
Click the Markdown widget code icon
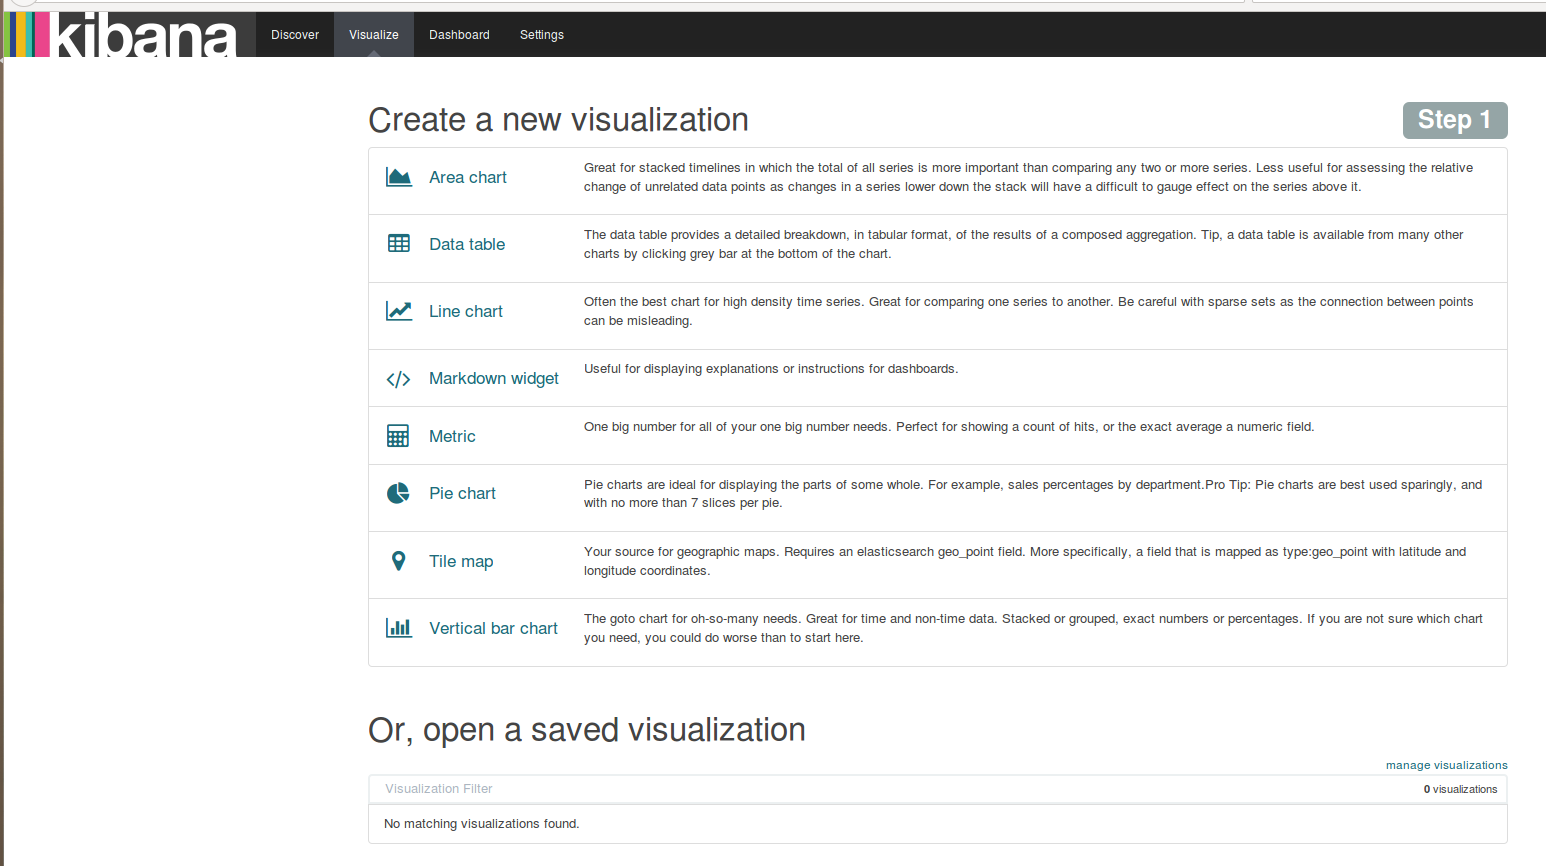[x=398, y=379]
